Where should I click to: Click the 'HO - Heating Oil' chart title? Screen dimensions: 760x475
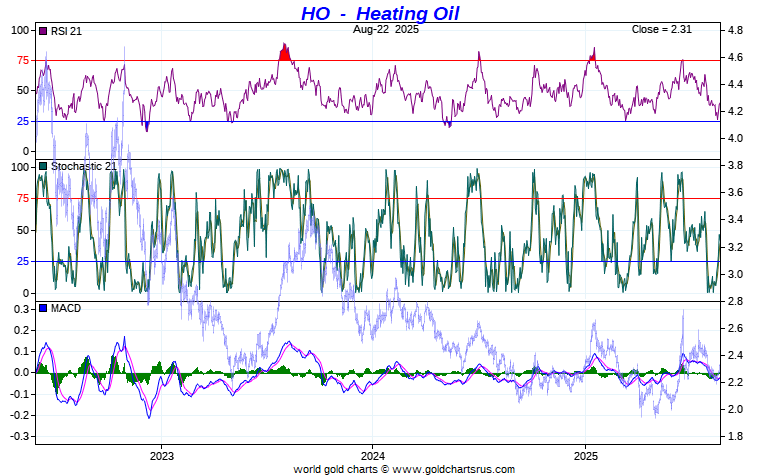coord(380,13)
